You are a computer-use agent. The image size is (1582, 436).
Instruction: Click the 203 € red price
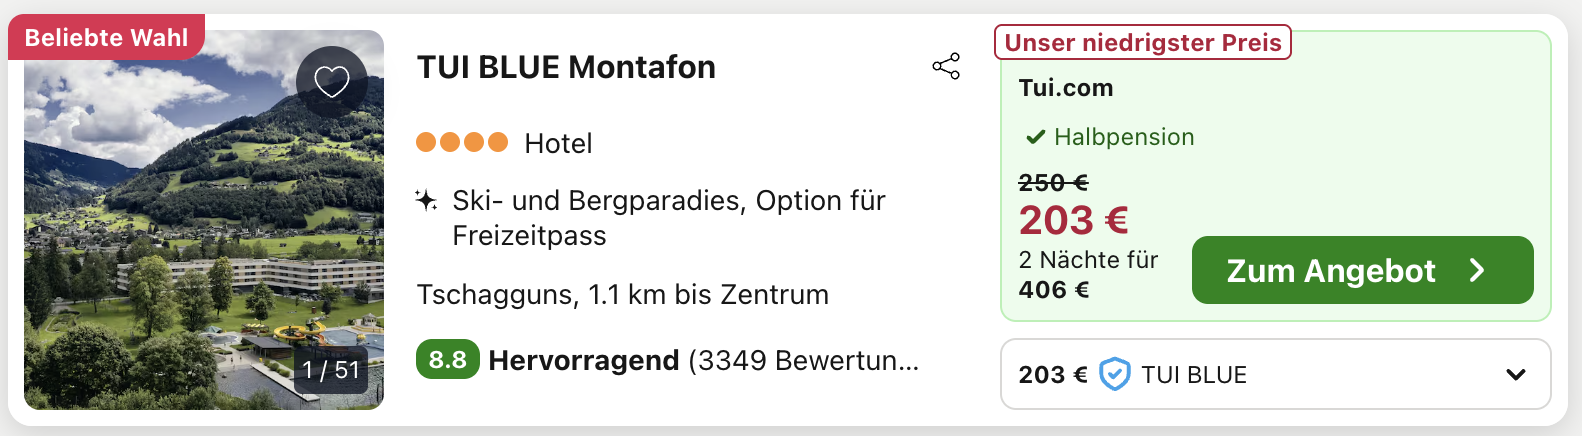point(1073,220)
